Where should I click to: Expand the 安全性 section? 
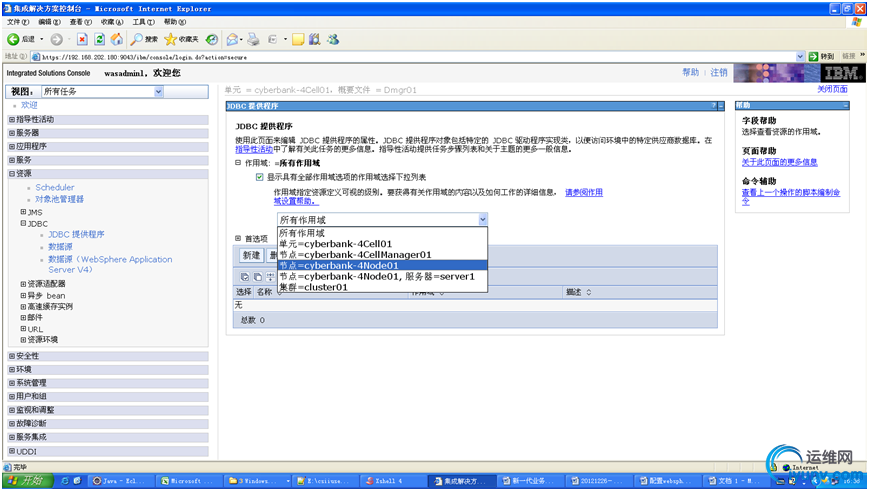click(x=12, y=356)
